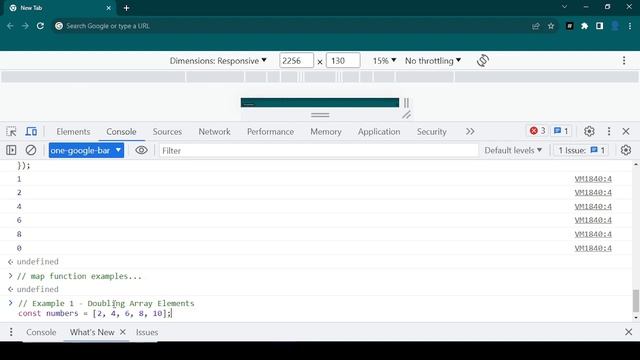Screen dimensions: 640x360
Task: Share this page icon in address bar
Action: [x=536, y=26]
